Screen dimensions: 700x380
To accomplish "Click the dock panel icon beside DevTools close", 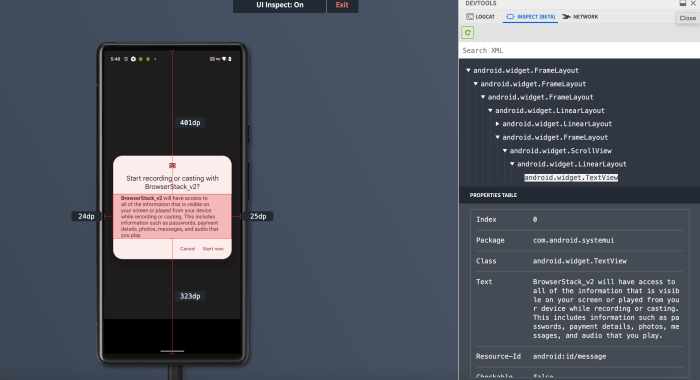I will (x=683, y=3).
